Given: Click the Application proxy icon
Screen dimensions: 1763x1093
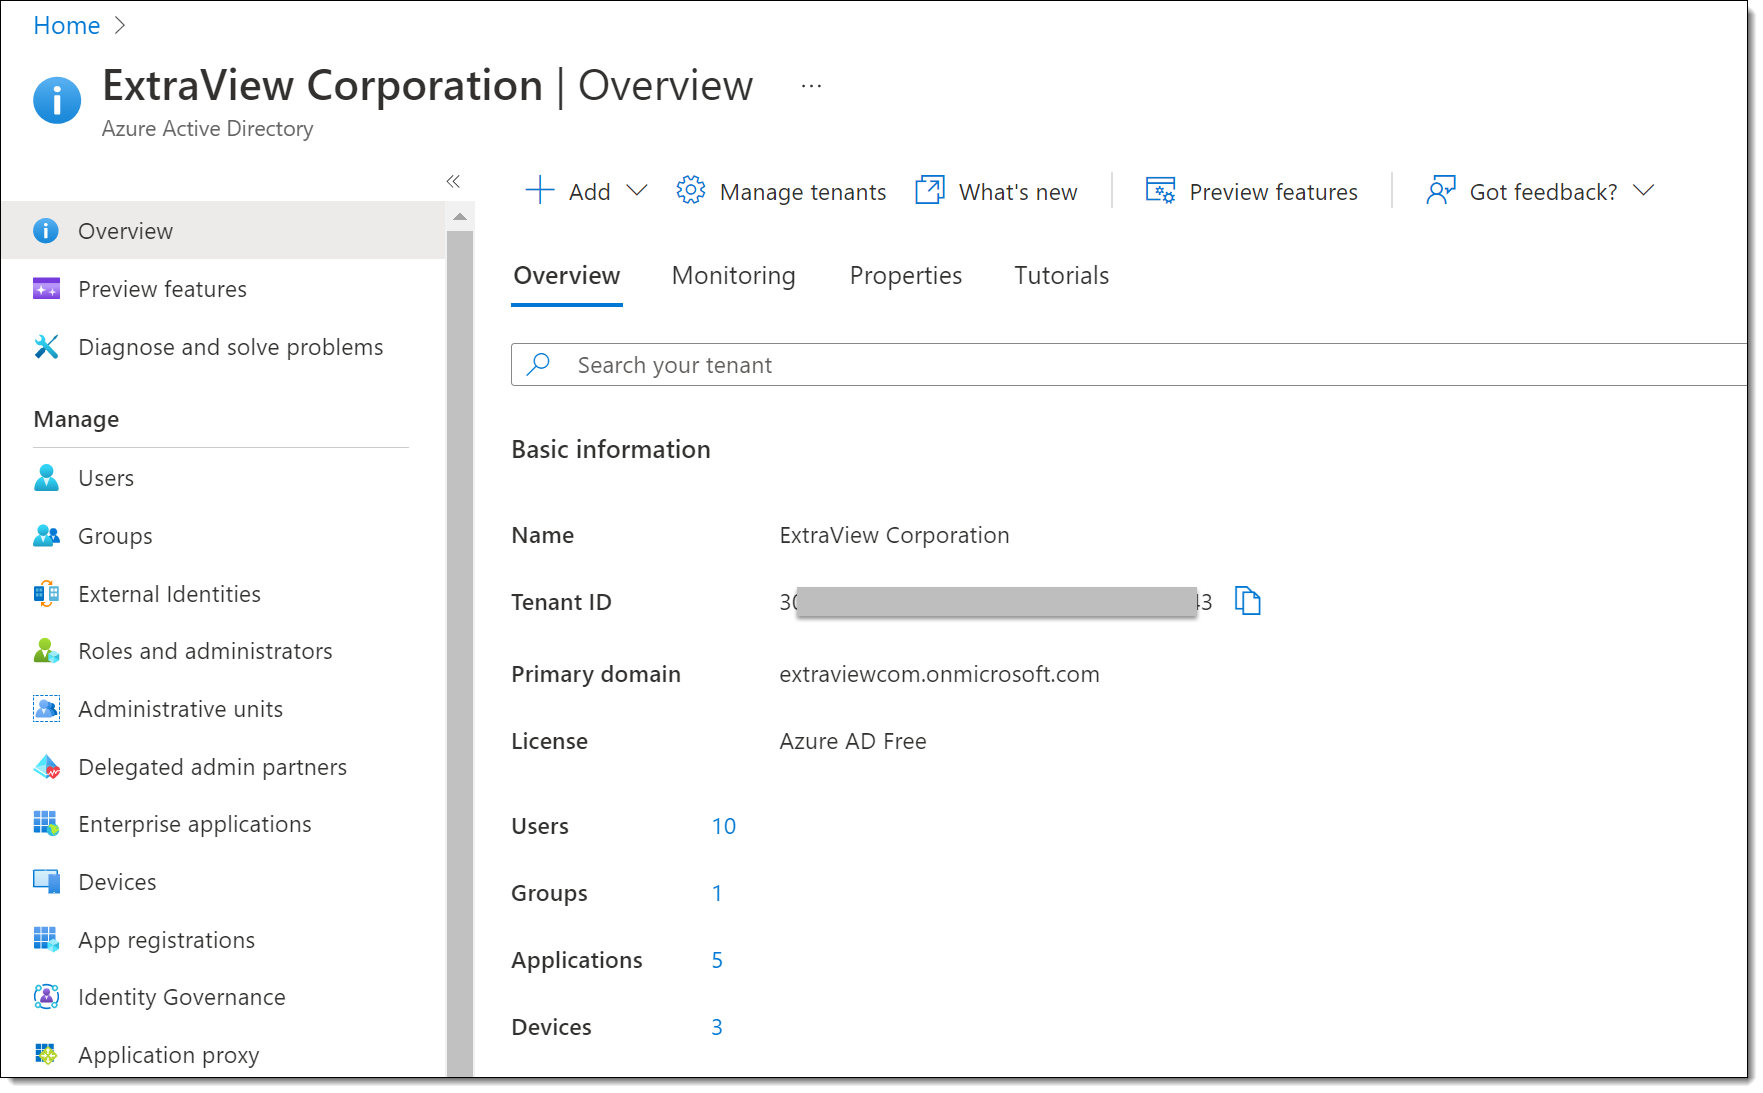Looking at the screenshot, I should tap(46, 1054).
